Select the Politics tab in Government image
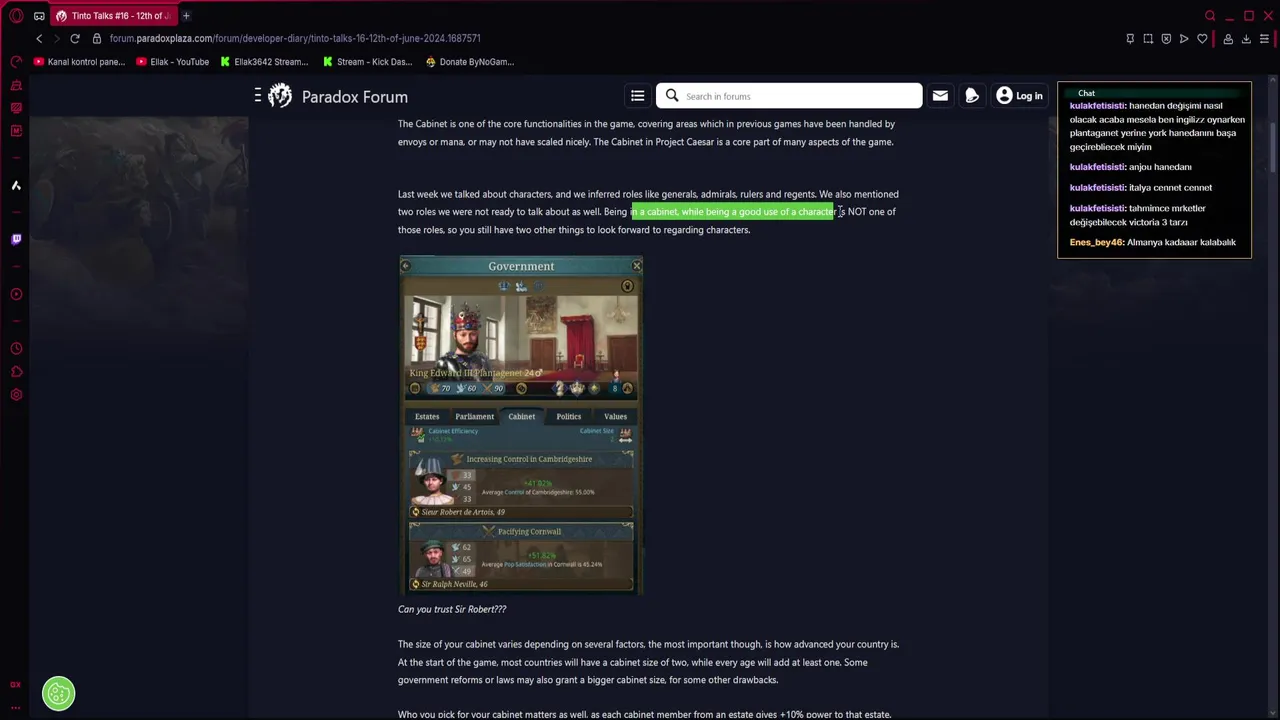1280x720 pixels. click(568, 416)
